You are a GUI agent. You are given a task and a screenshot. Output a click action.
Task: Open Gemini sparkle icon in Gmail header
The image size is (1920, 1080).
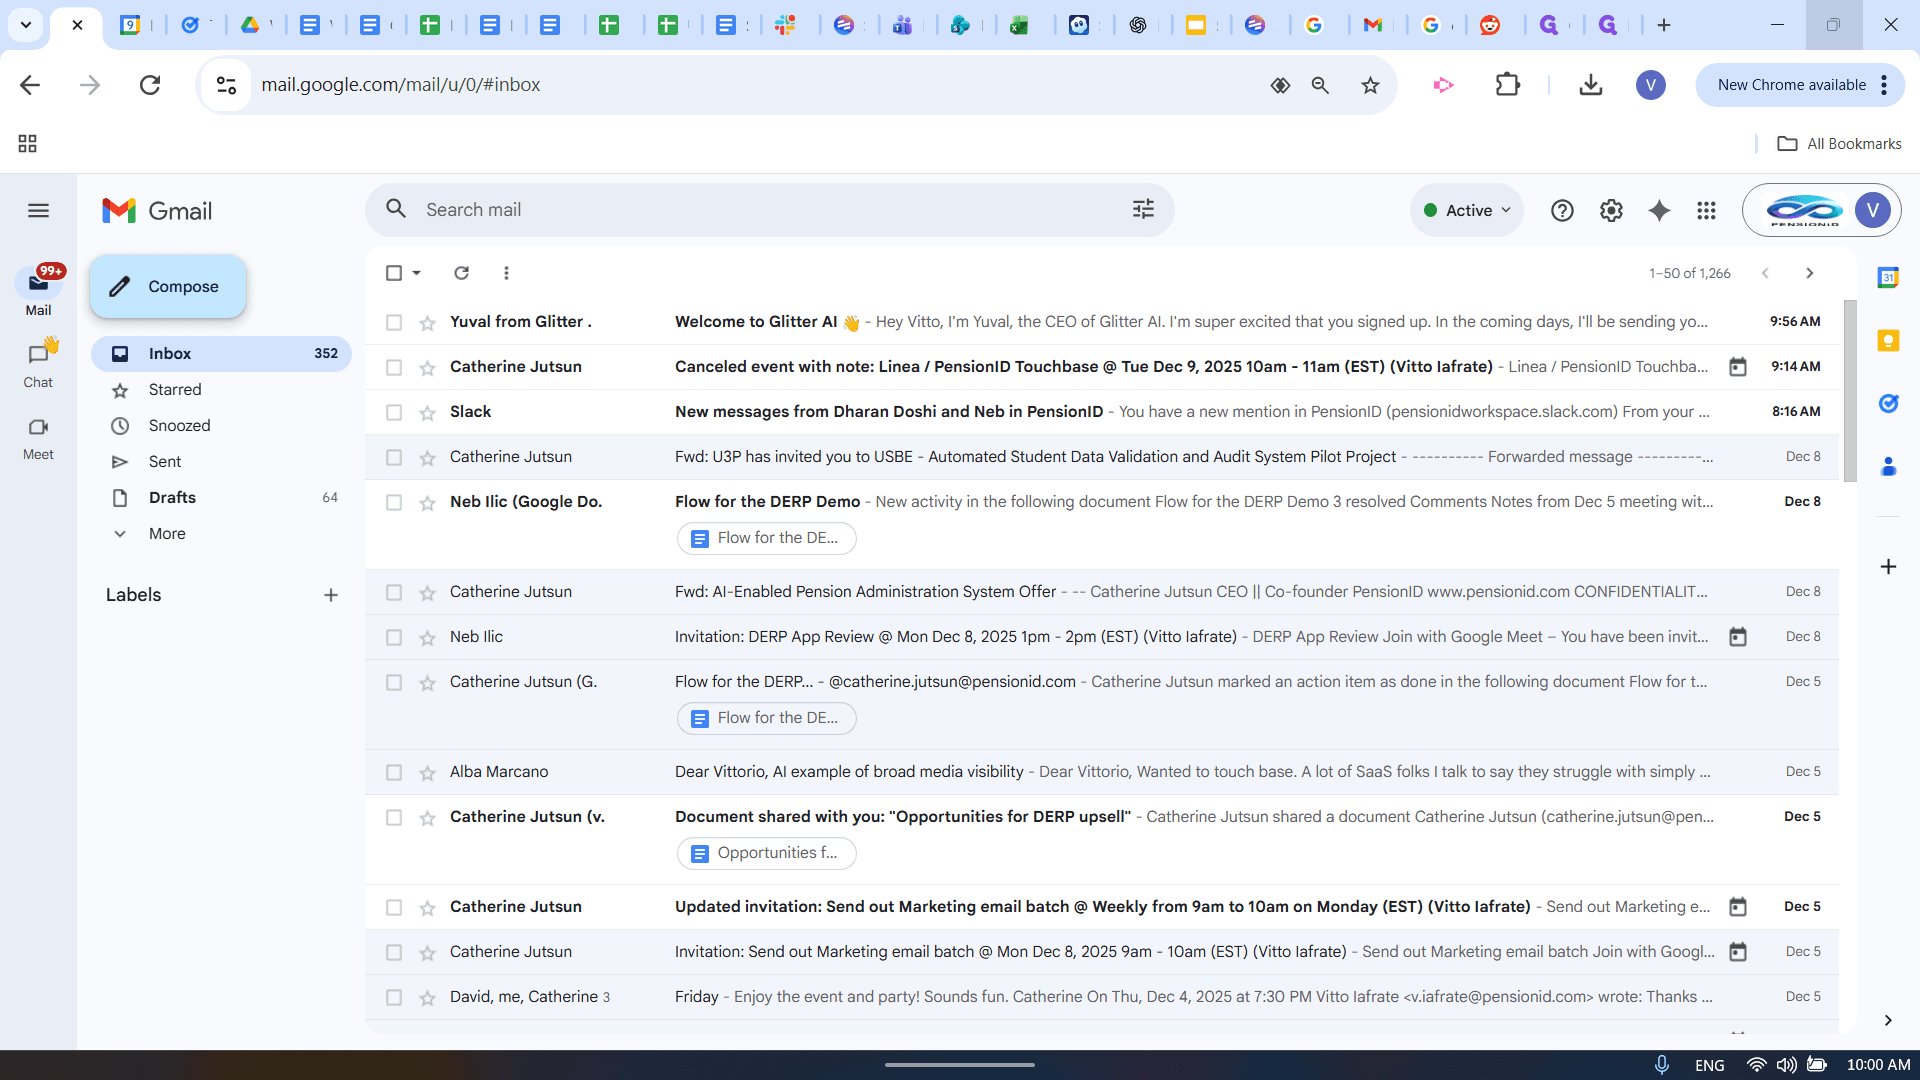1659,210
